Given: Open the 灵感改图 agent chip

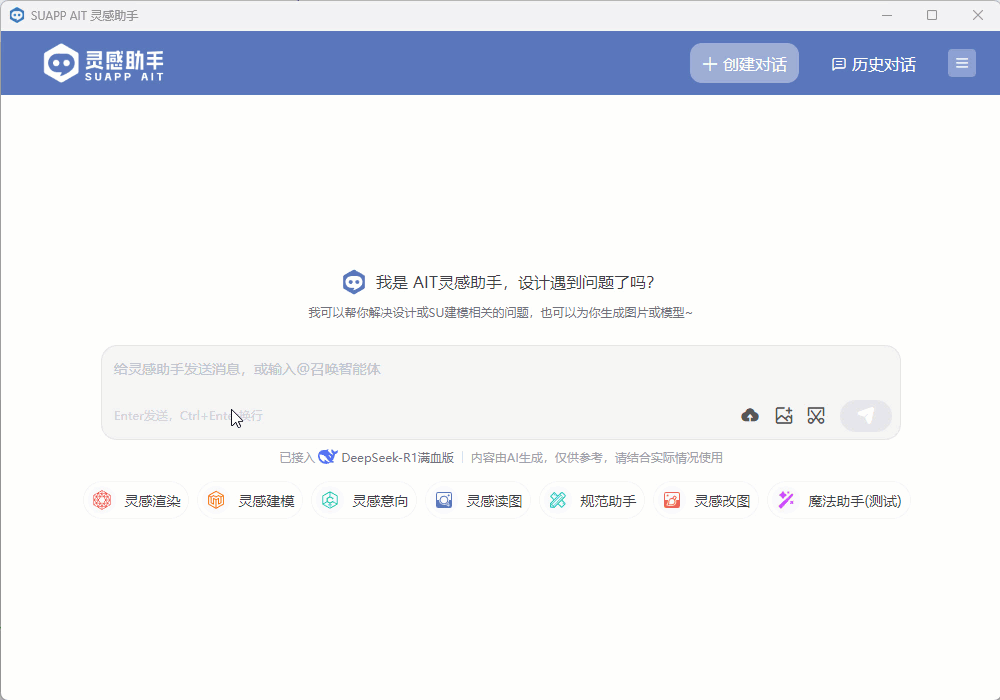Looking at the screenshot, I should (707, 501).
